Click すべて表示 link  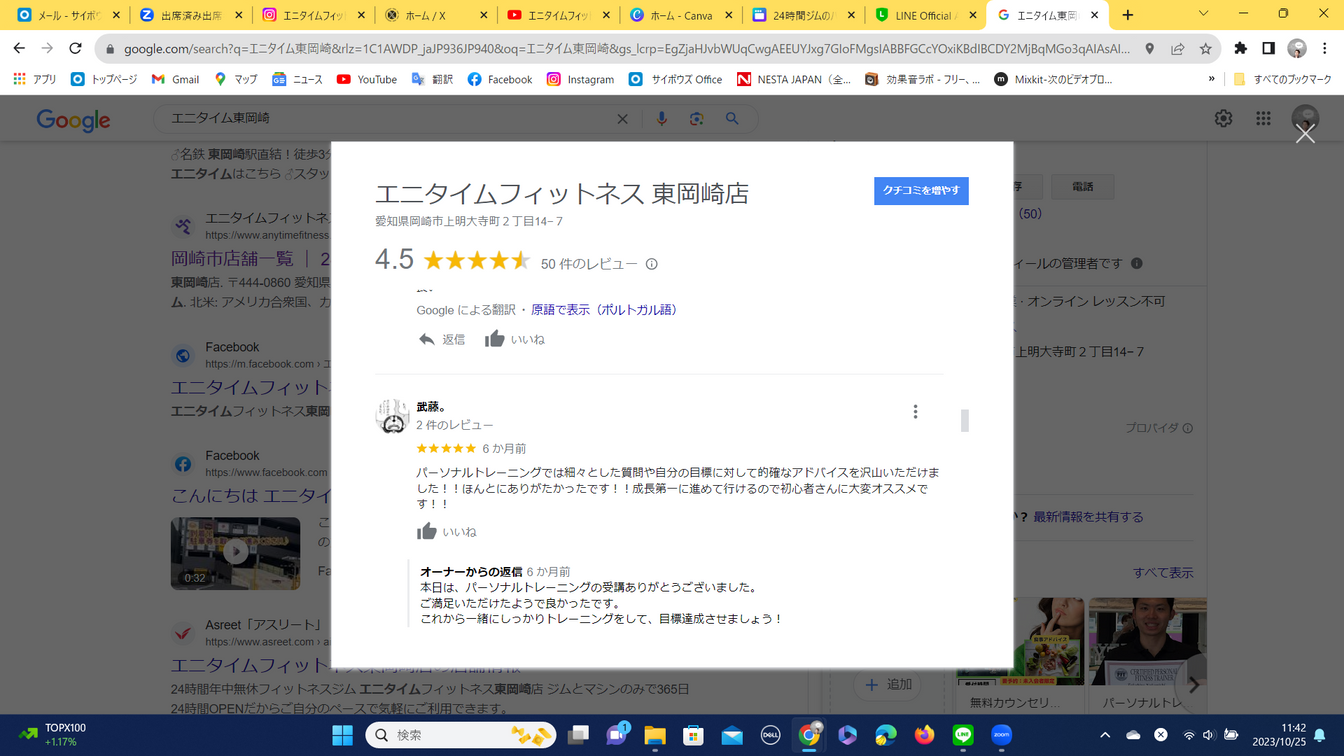point(1163,573)
